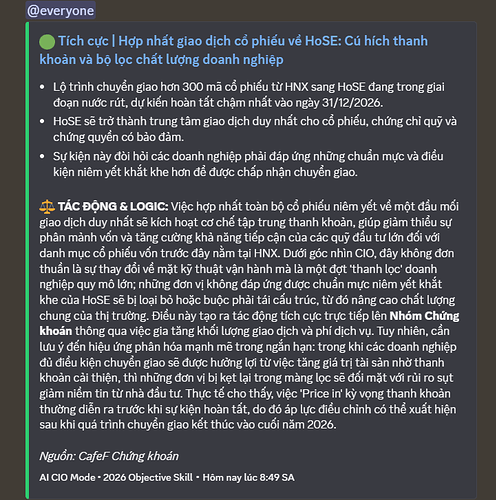This screenshot has width=496, height=500.
Task: Select the bullet about điều kiện niêm yết khắt khe
Action: coord(248,164)
